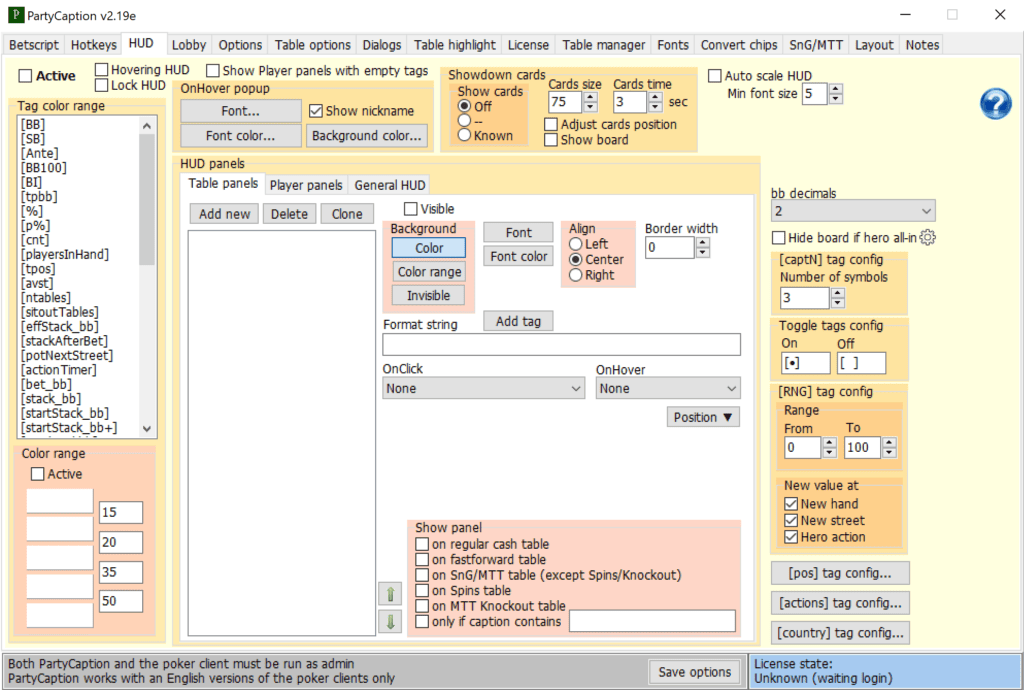Uncheck New street under New value at
The width and height of the screenshot is (1024, 690).
tap(791, 520)
